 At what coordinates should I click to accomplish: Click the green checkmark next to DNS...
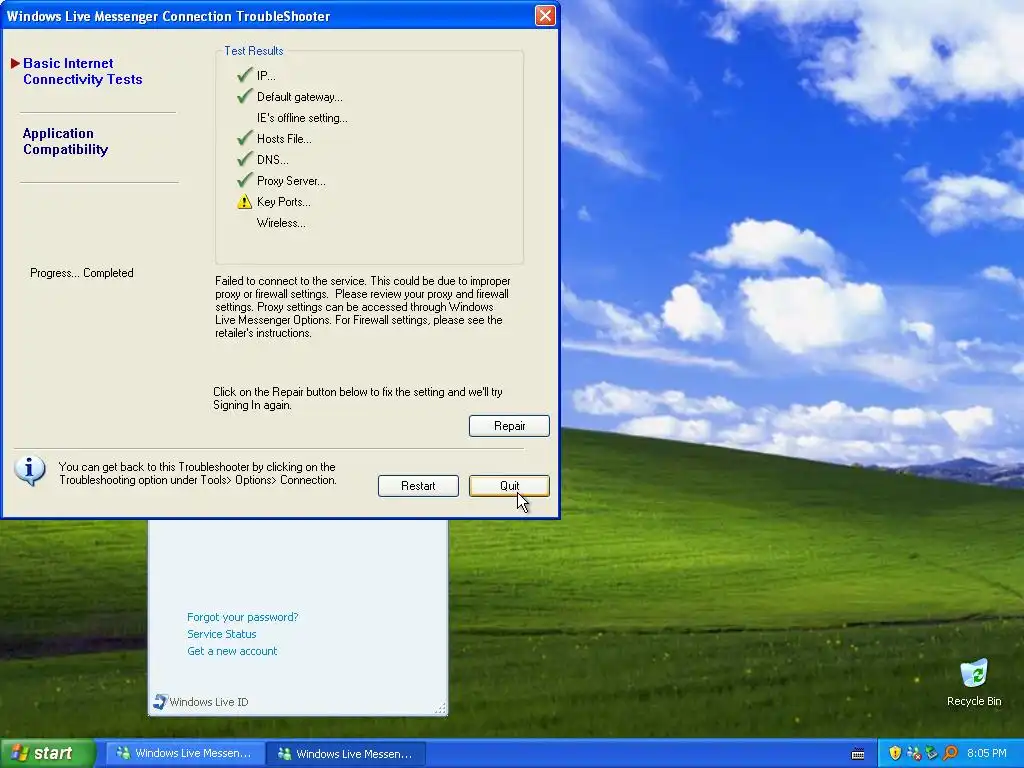[245, 159]
